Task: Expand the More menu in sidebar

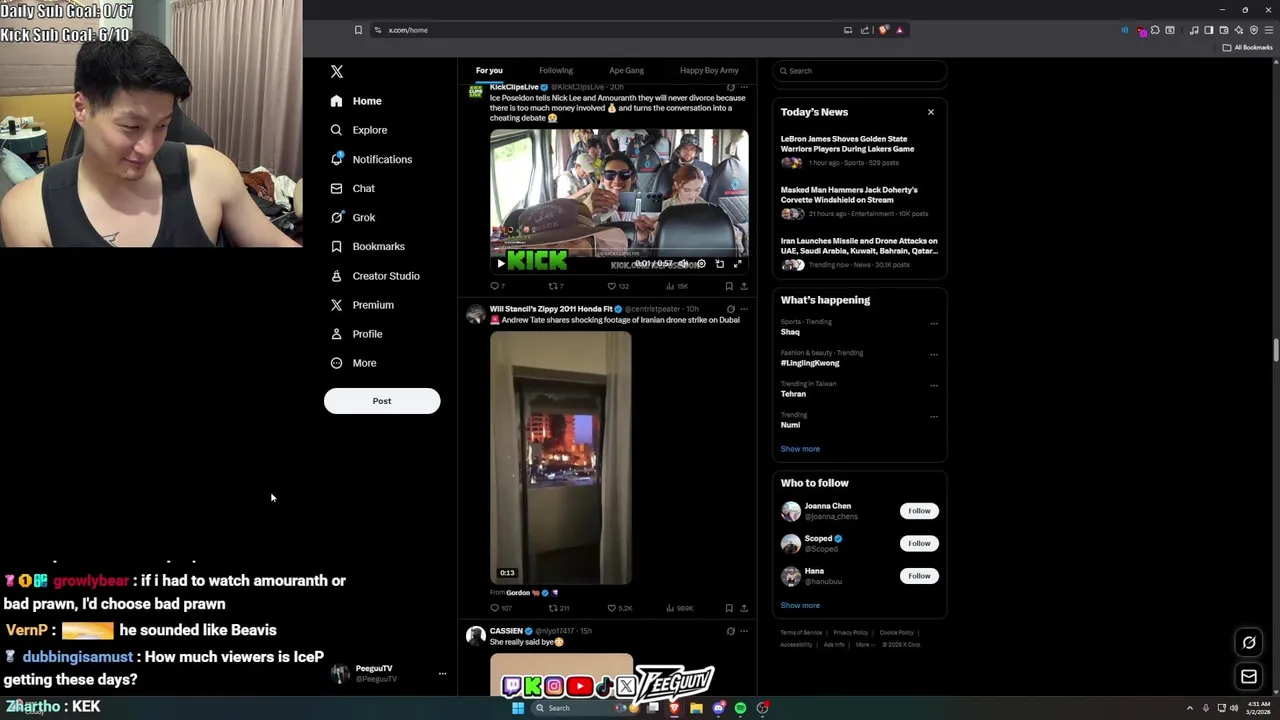Action: click(x=353, y=363)
